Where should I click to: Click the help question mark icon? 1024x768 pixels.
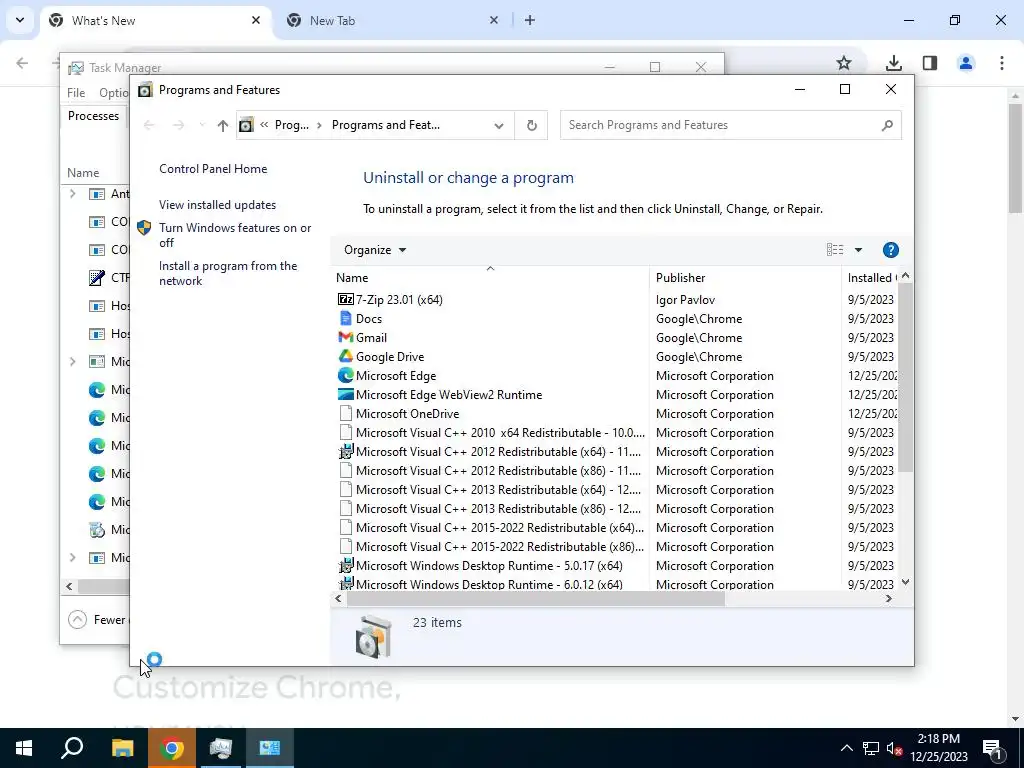click(x=890, y=250)
